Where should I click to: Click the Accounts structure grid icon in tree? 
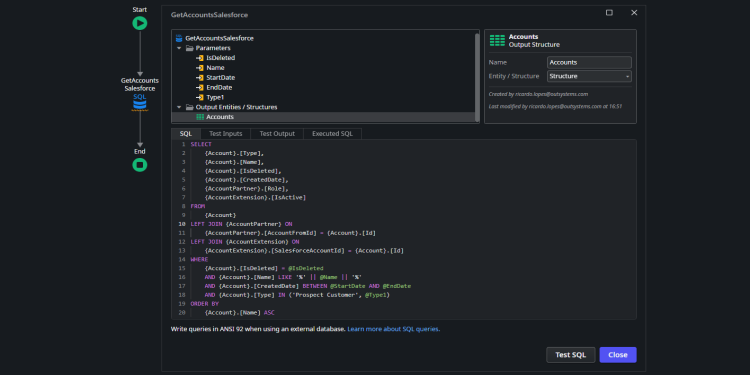200,117
